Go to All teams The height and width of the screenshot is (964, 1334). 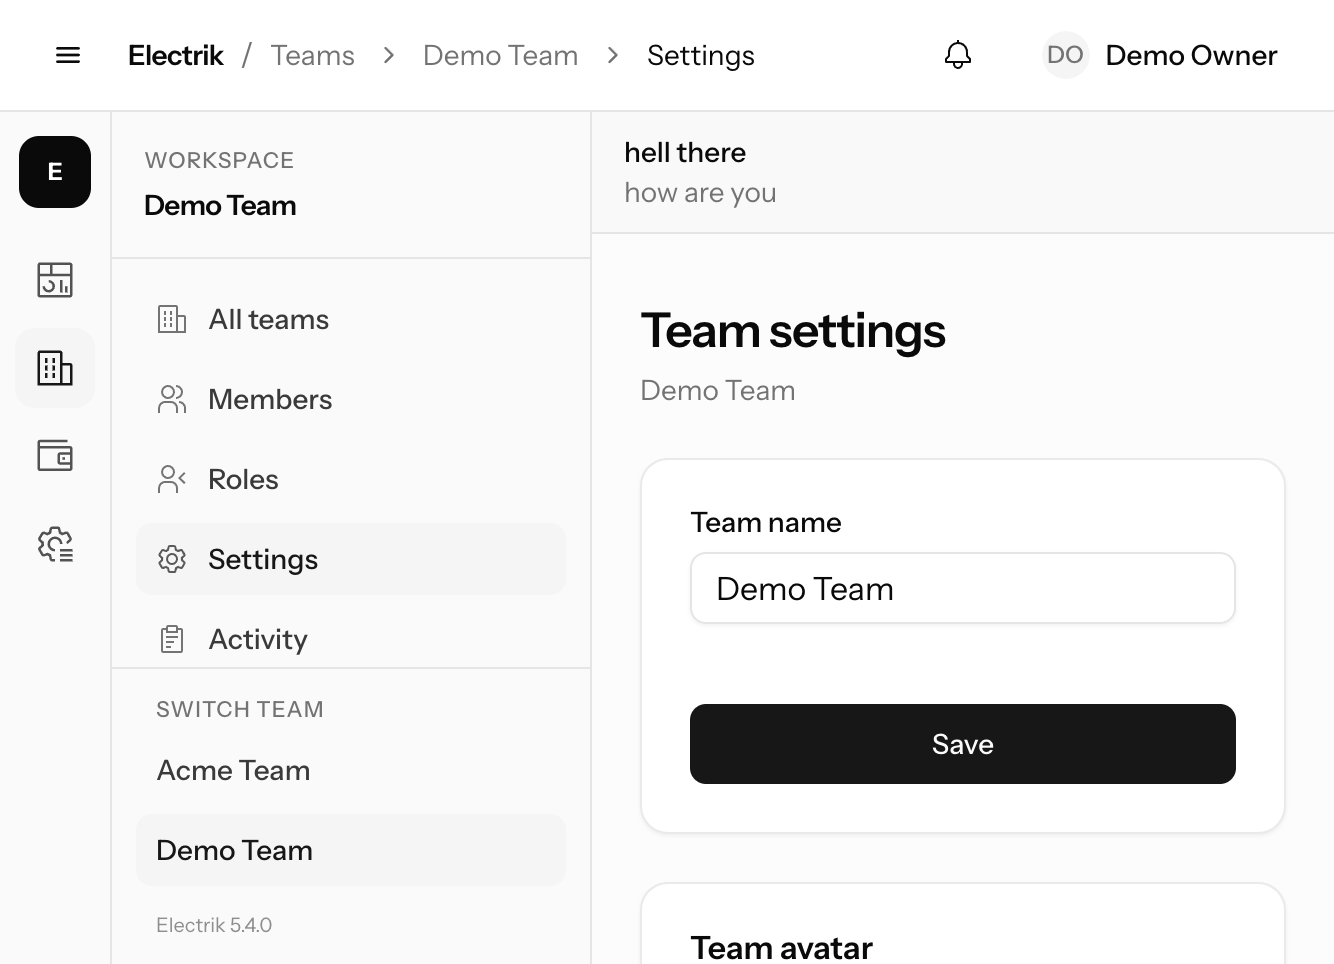[351, 319]
